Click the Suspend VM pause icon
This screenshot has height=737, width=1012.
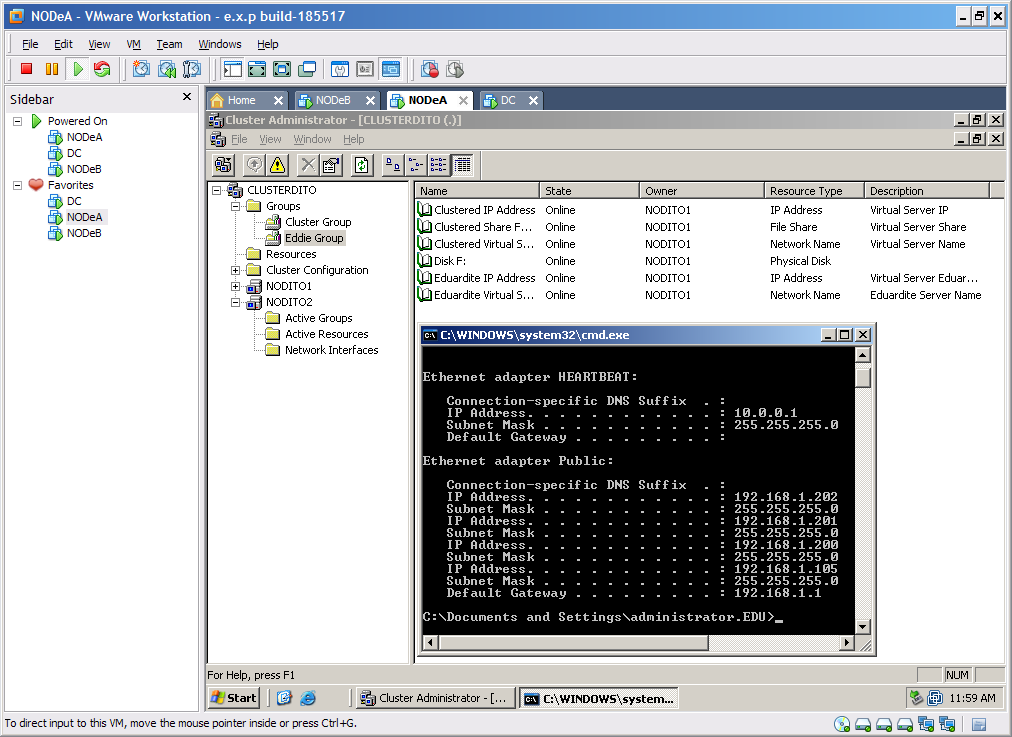click(x=52, y=69)
